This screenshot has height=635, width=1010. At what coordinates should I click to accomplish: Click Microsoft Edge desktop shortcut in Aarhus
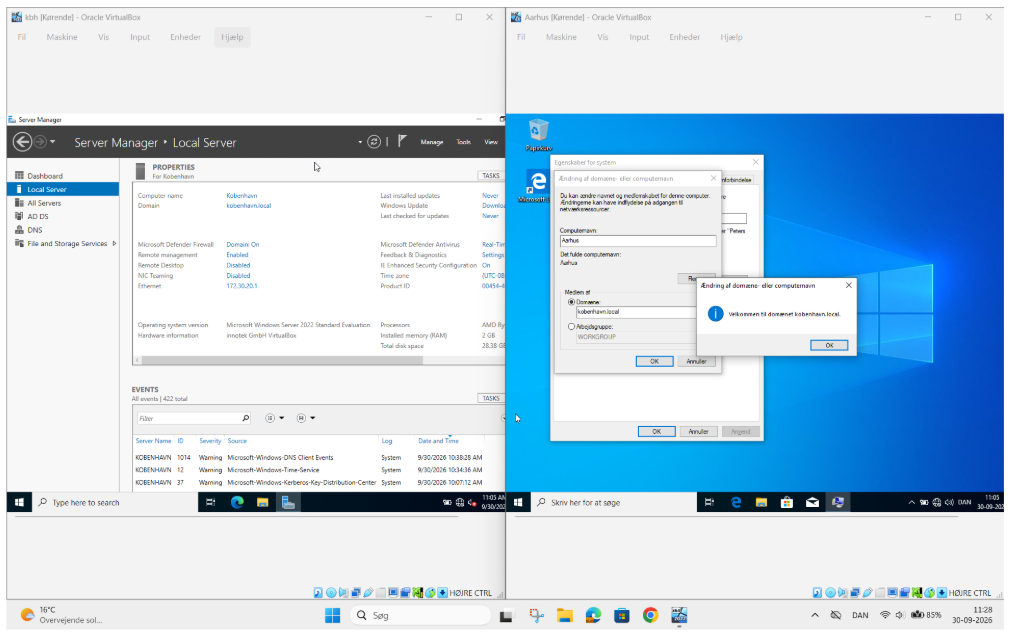coord(535,187)
